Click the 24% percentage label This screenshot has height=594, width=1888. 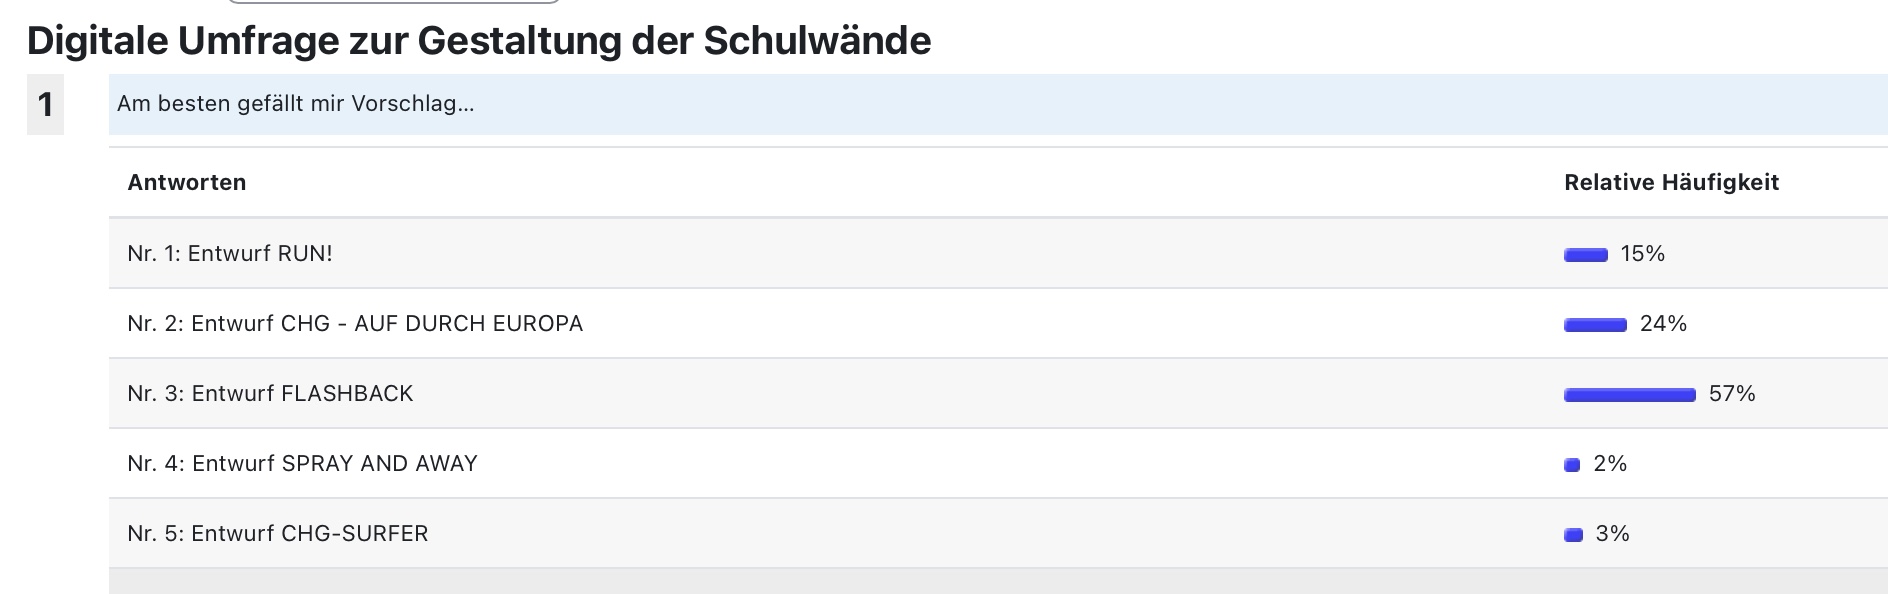pyautogui.click(x=1664, y=324)
